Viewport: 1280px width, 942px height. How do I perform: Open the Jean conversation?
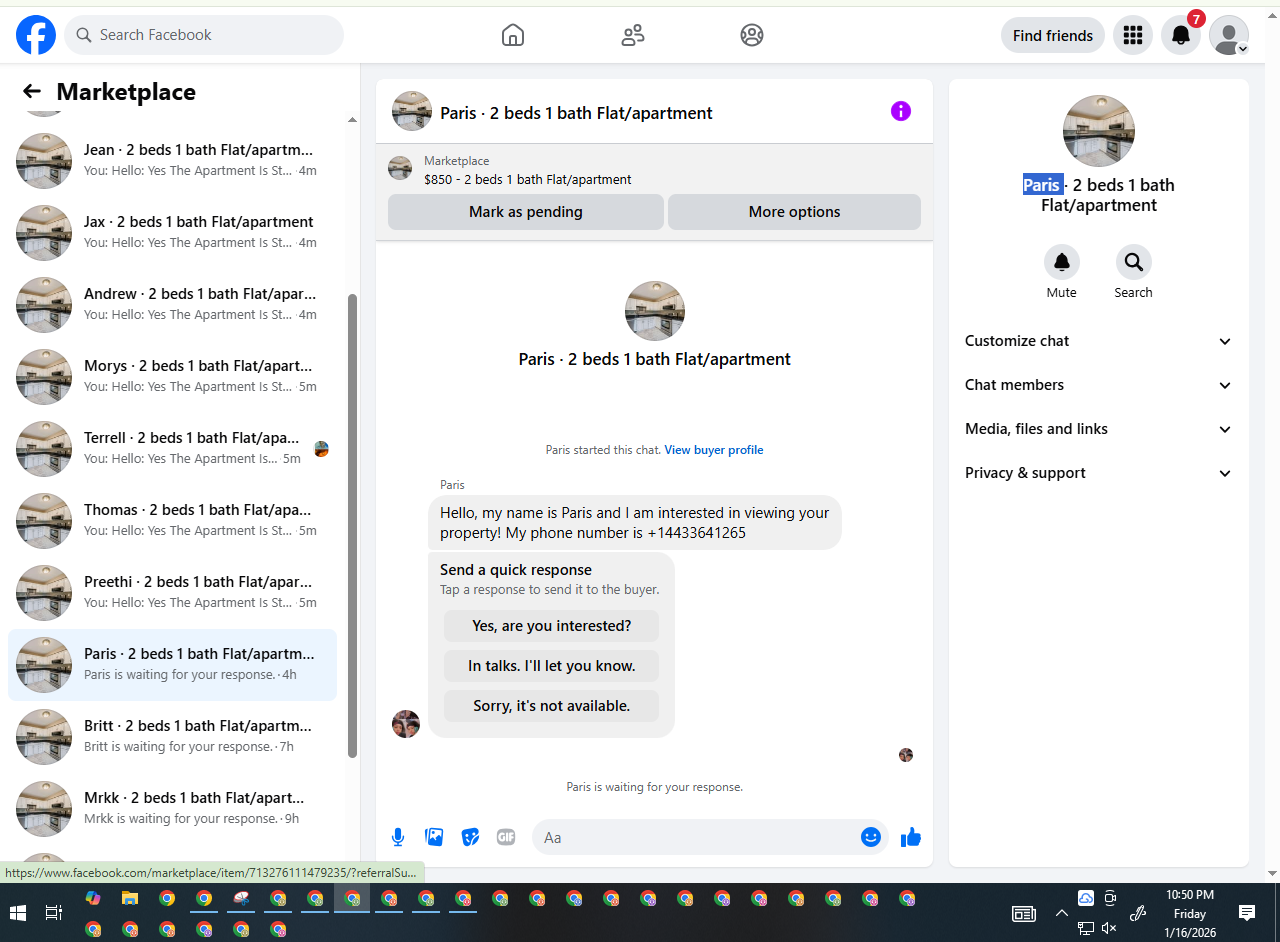point(172,160)
